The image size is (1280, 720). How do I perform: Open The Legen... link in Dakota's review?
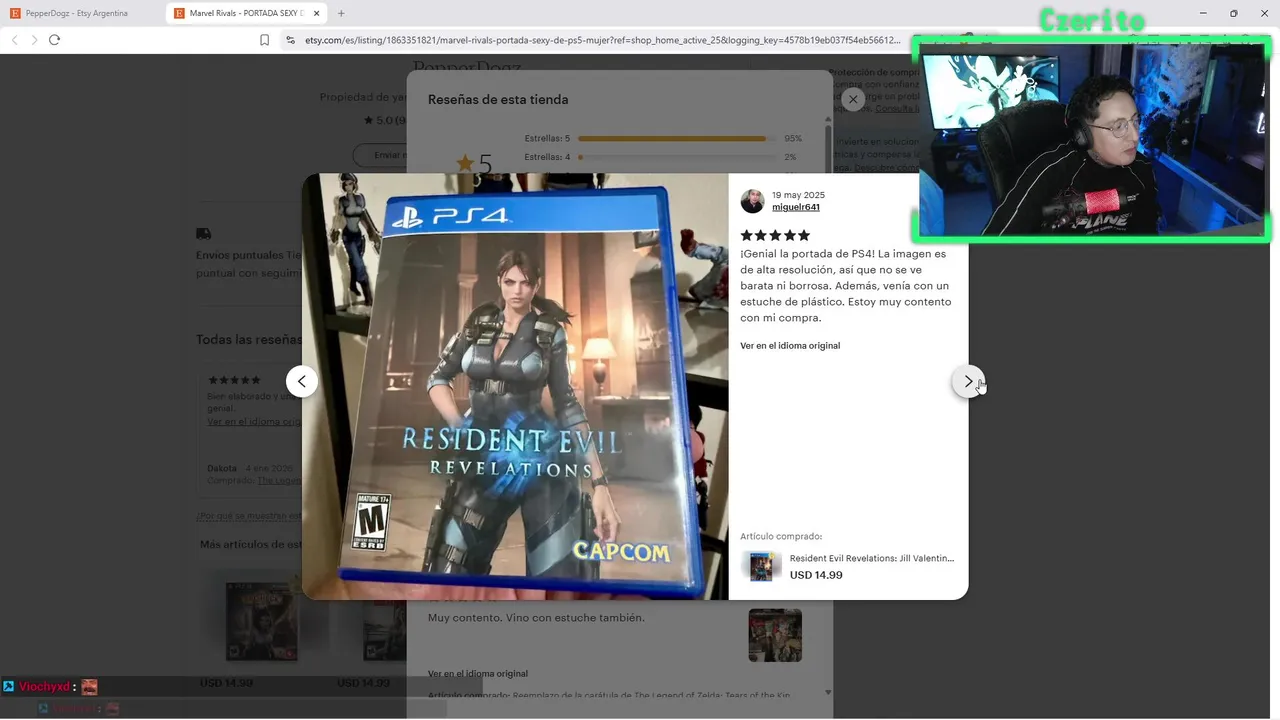[x=280, y=481]
